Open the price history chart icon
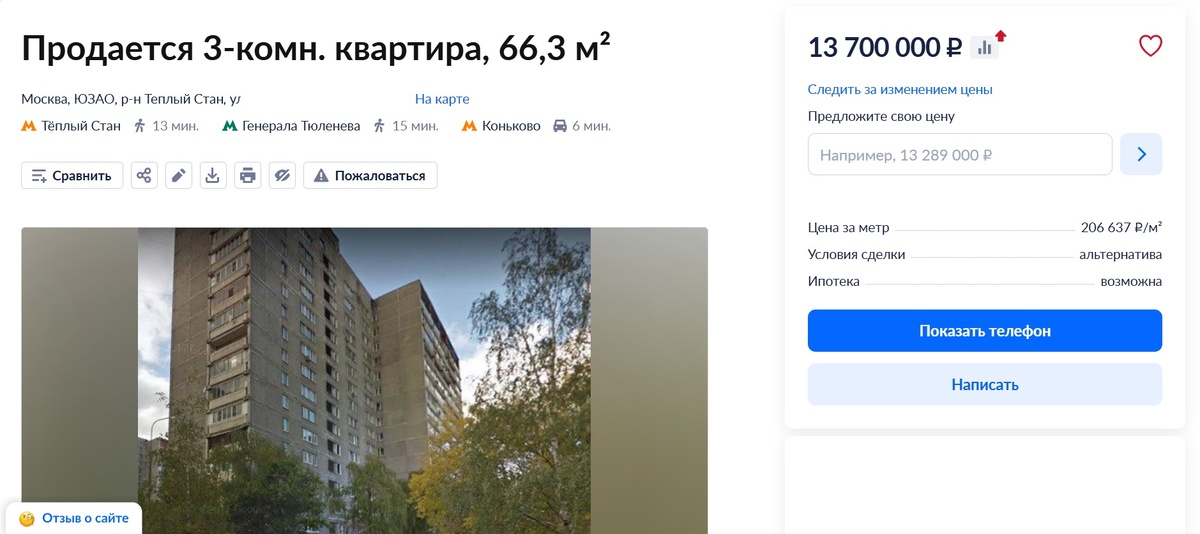Image resolution: width=1200 pixels, height=534 pixels. coord(985,47)
